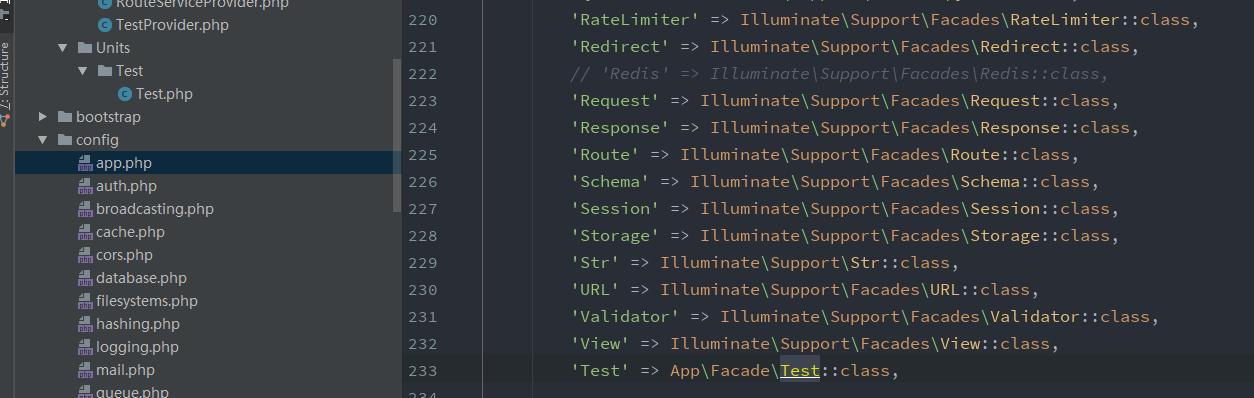Click the PHP icon beside mail.php

[x=87, y=370]
